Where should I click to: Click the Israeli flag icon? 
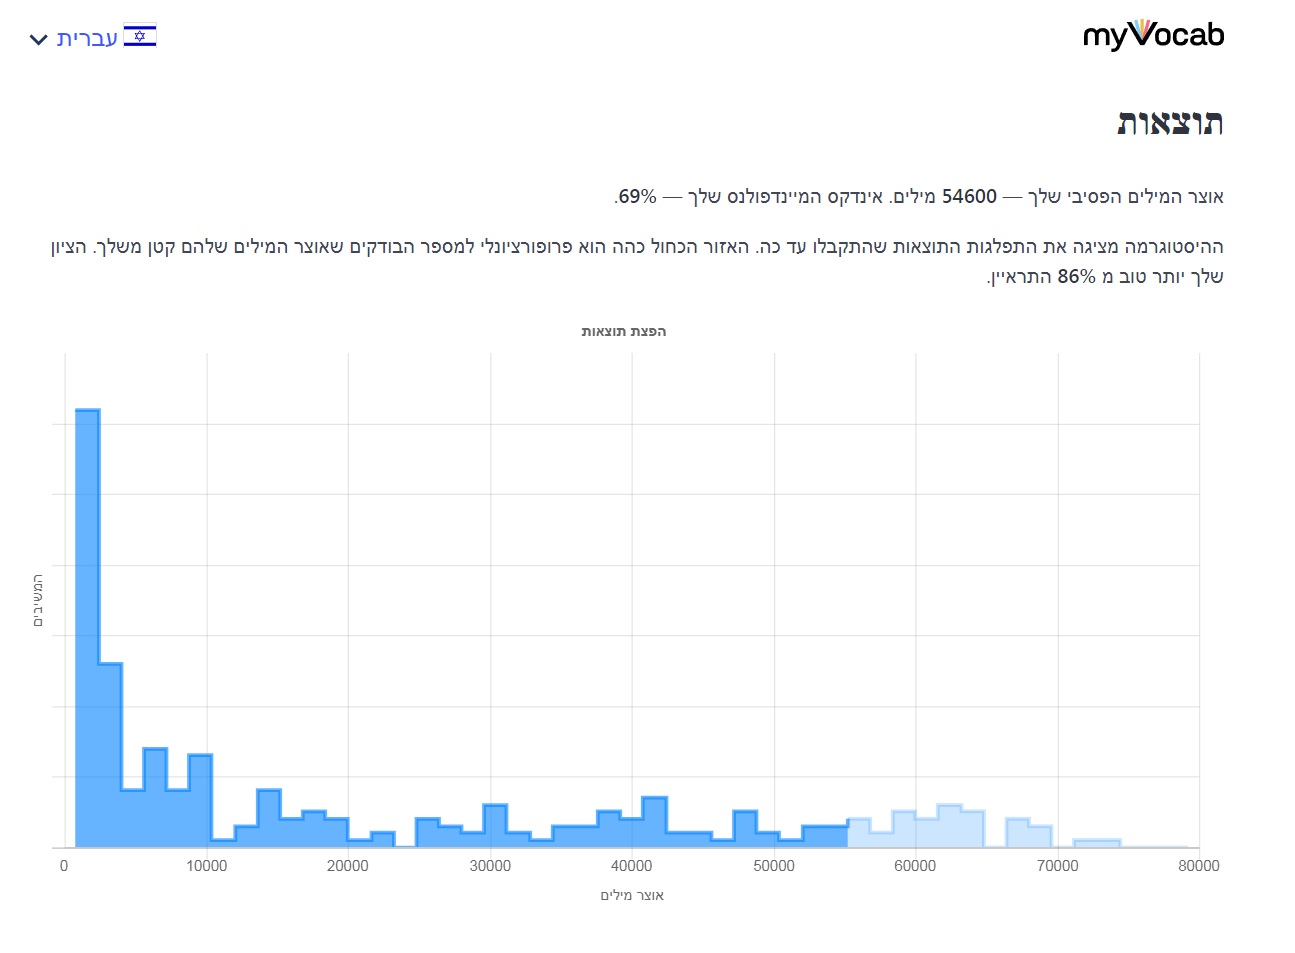pyautogui.click(x=140, y=37)
